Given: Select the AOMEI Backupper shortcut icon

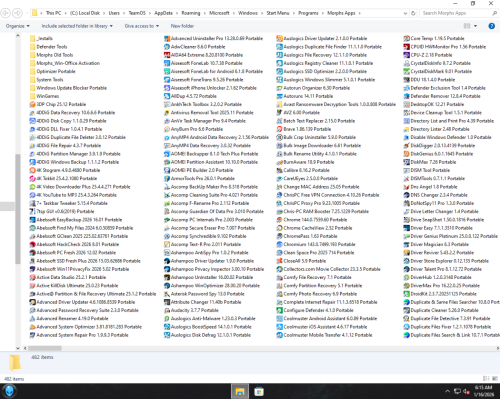Looking at the screenshot, I should [167, 154].
